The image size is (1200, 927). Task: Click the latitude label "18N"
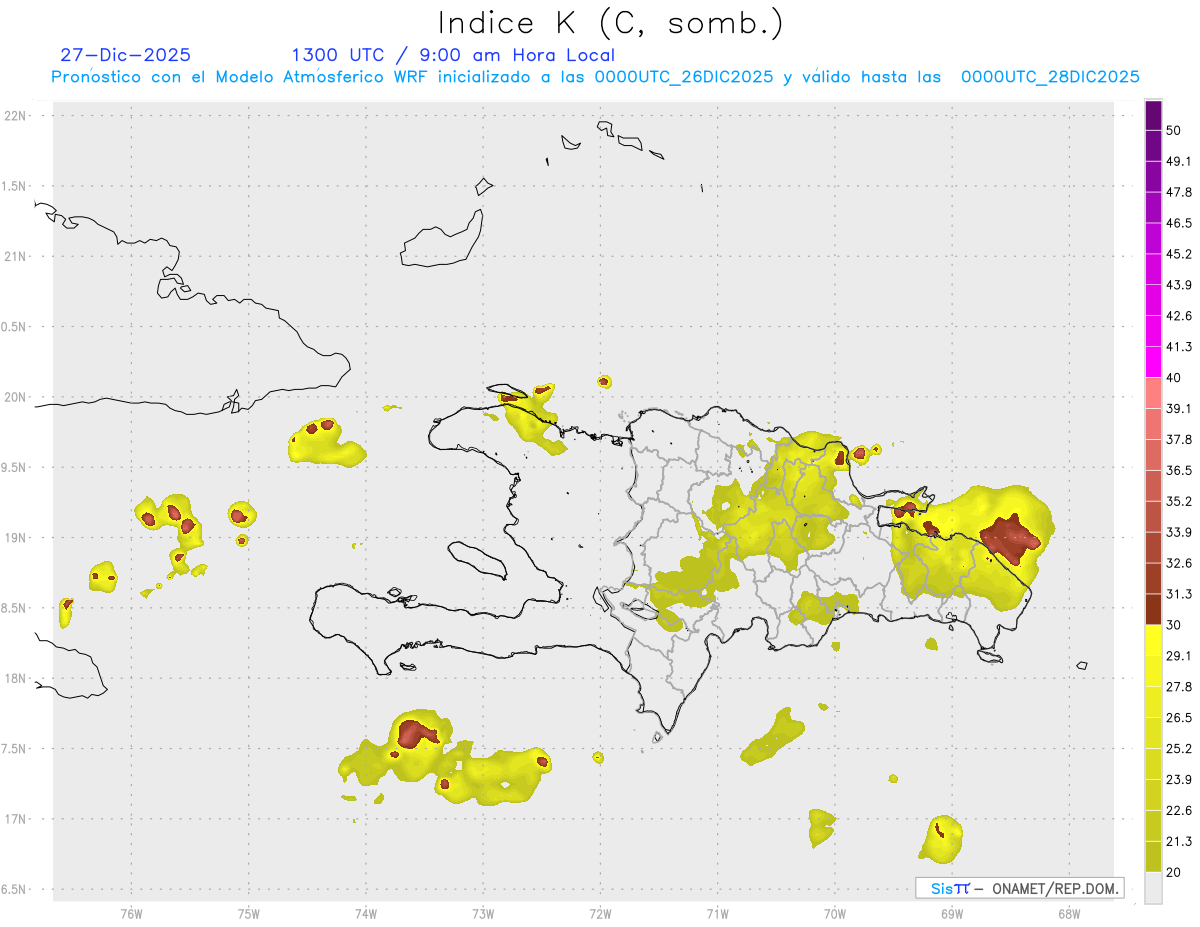coord(15,678)
